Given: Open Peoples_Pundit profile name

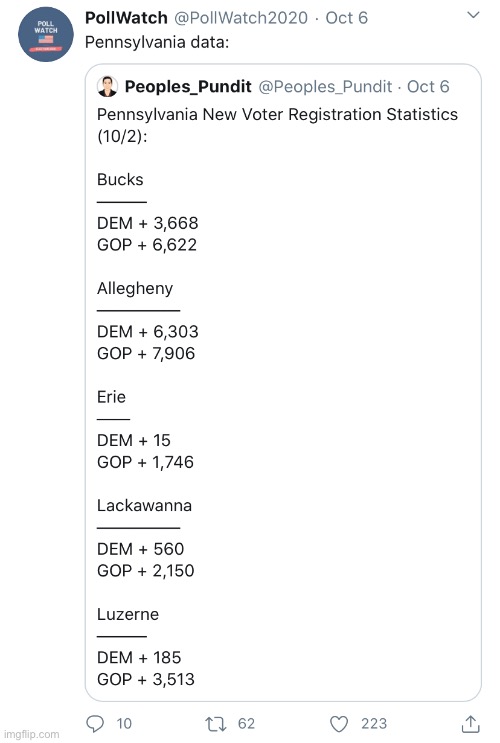Looking at the screenshot, I should (188, 87).
